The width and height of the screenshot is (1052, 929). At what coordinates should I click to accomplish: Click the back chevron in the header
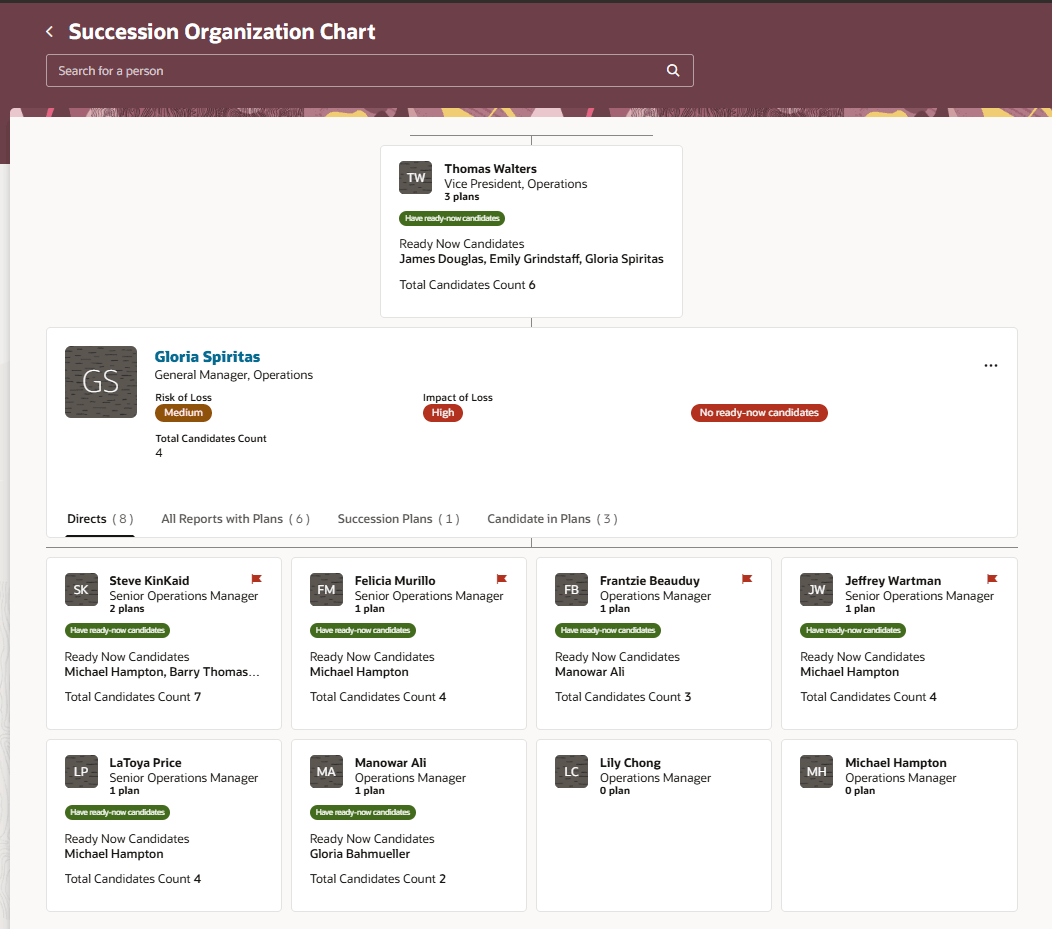[x=49, y=31]
